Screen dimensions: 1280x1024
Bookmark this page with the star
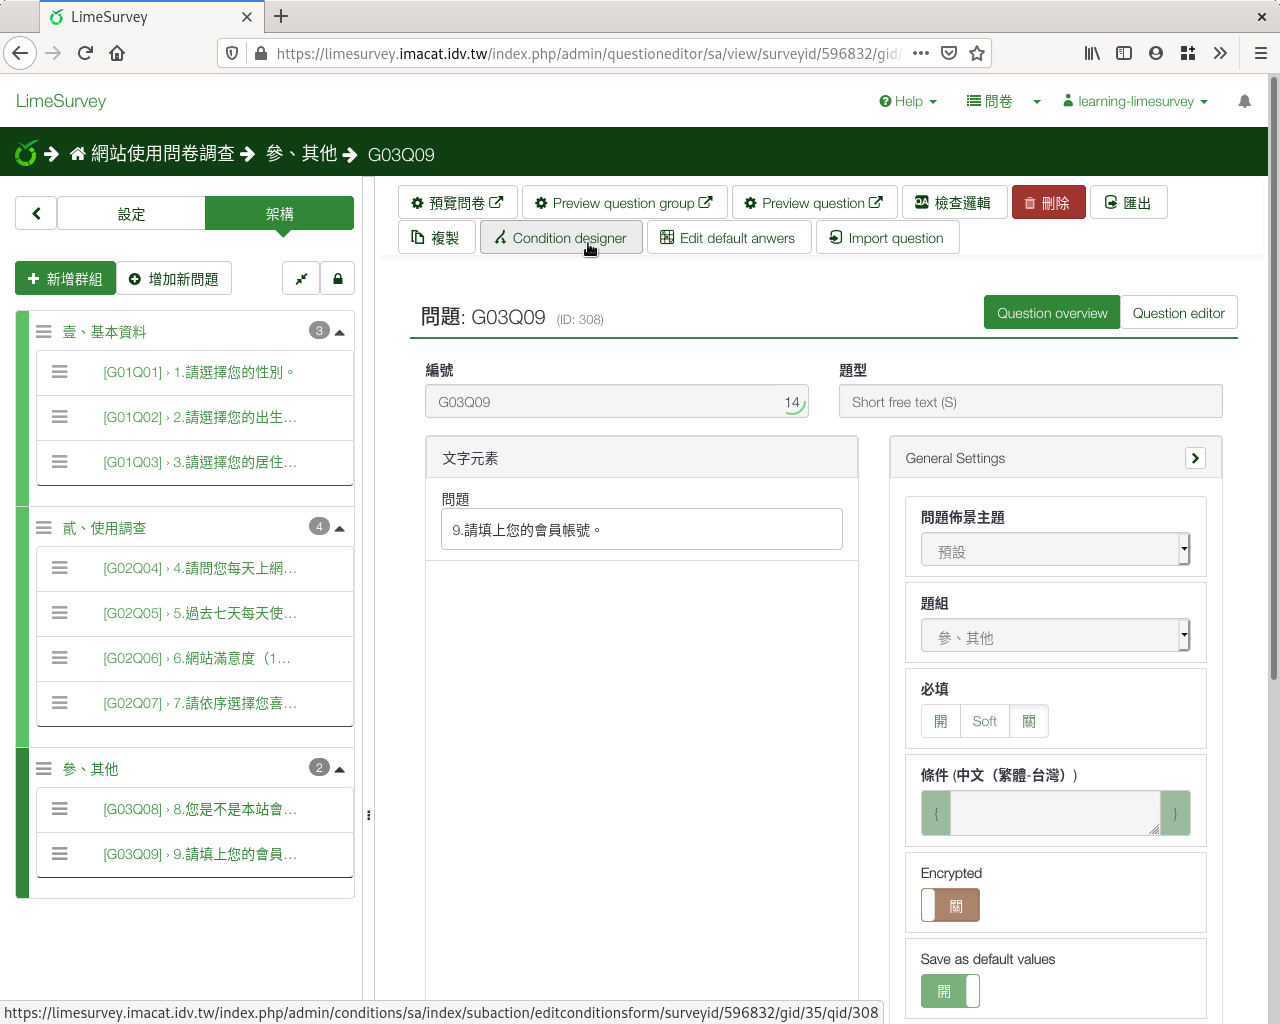(977, 53)
